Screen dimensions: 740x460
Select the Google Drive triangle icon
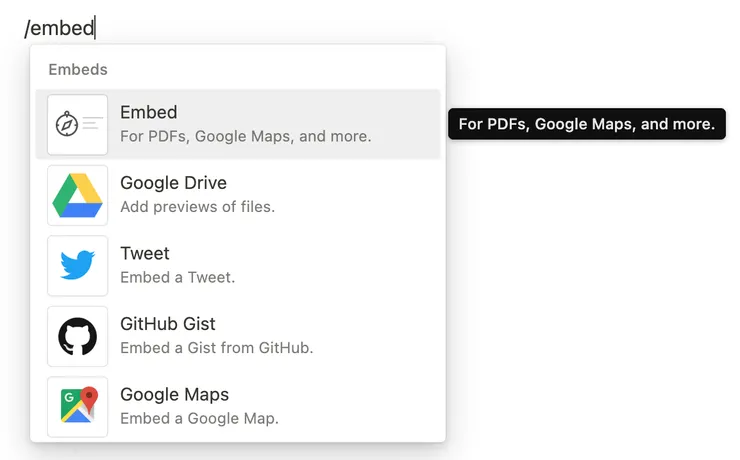[77, 195]
